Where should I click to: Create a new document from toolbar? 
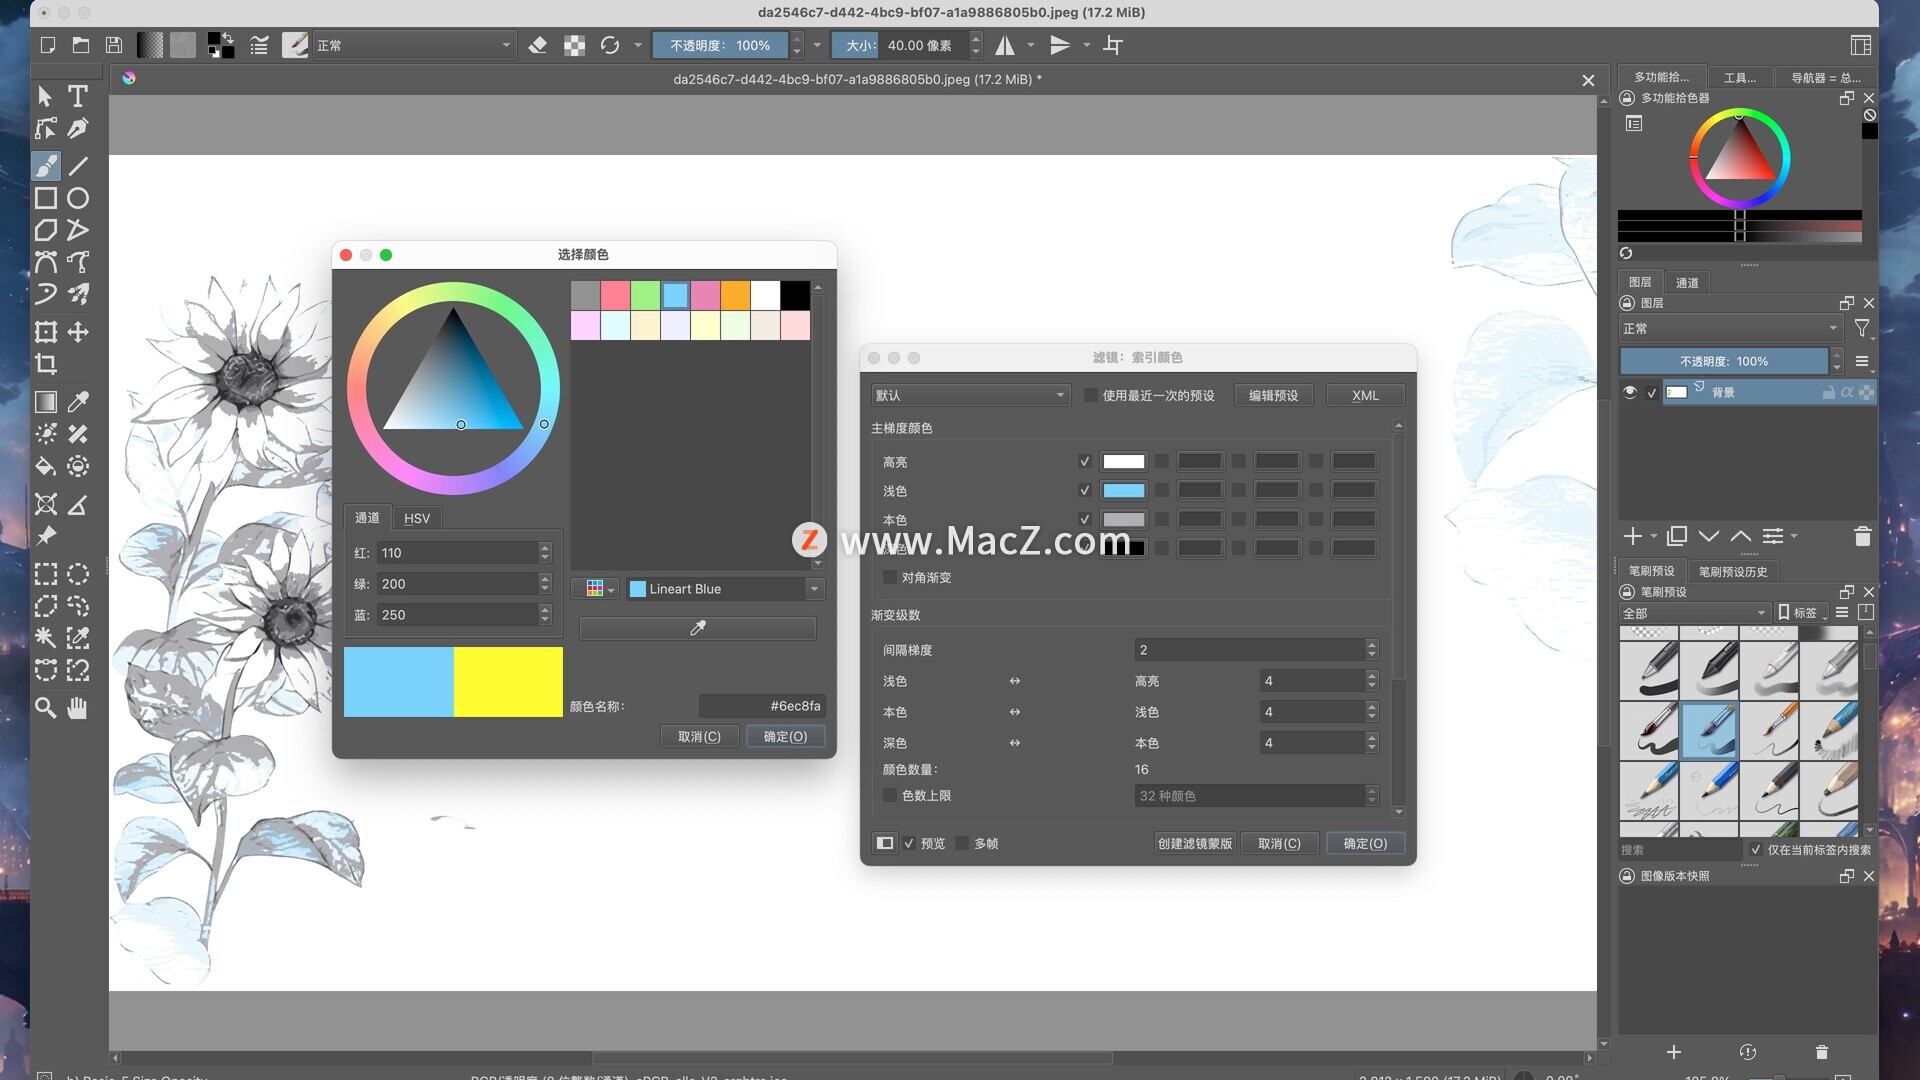47,45
